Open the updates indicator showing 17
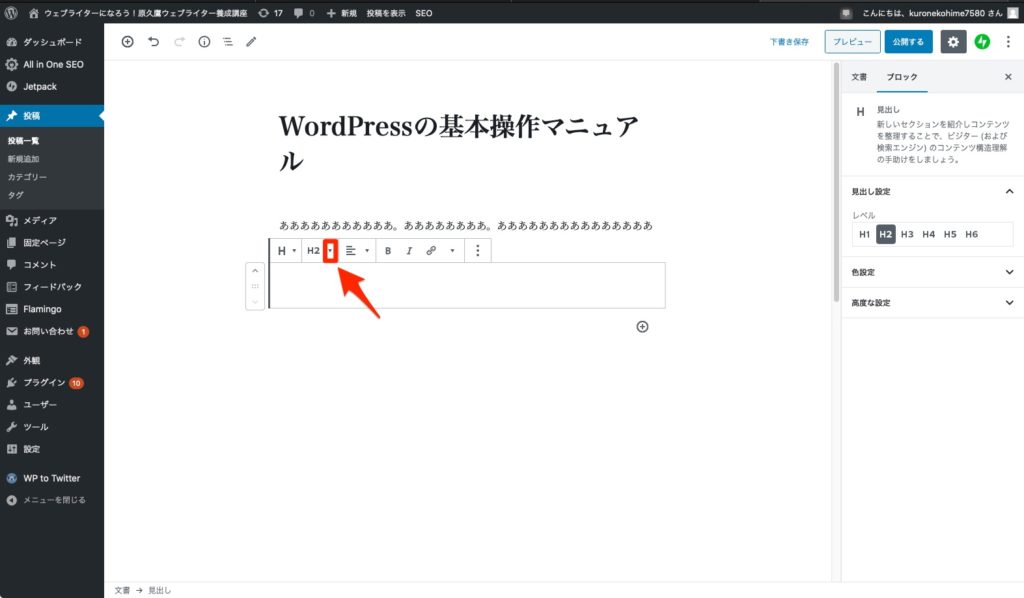Viewport: 1024px width, 598px height. pyautogui.click(x=270, y=13)
